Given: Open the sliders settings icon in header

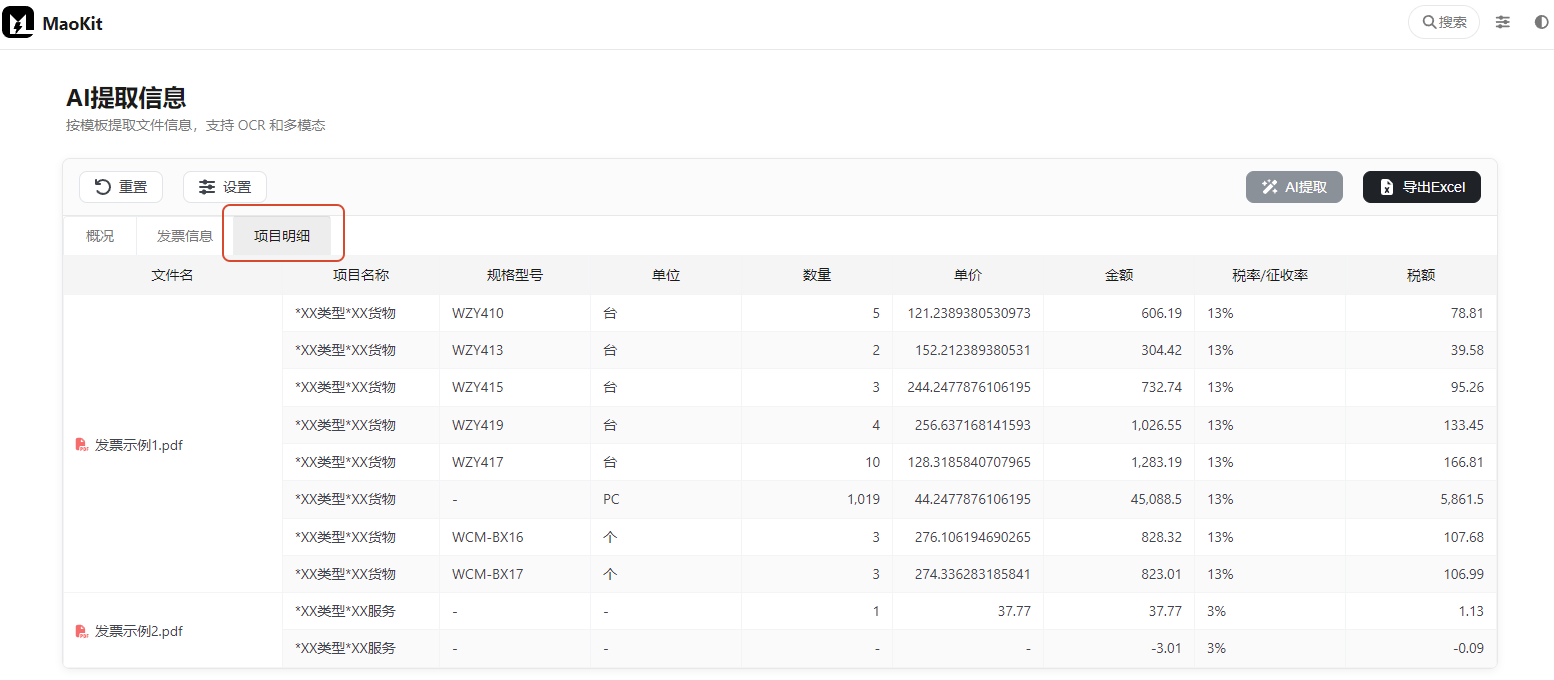Looking at the screenshot, I should tap(1503, 22).
